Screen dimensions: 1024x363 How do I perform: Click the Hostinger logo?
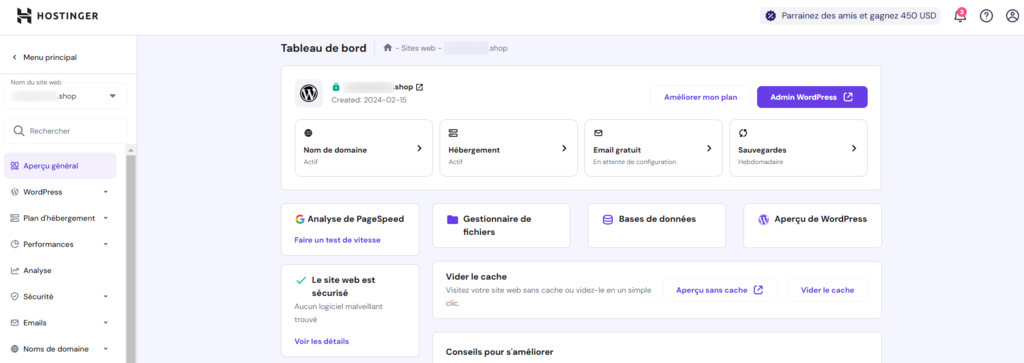point(57,16)
